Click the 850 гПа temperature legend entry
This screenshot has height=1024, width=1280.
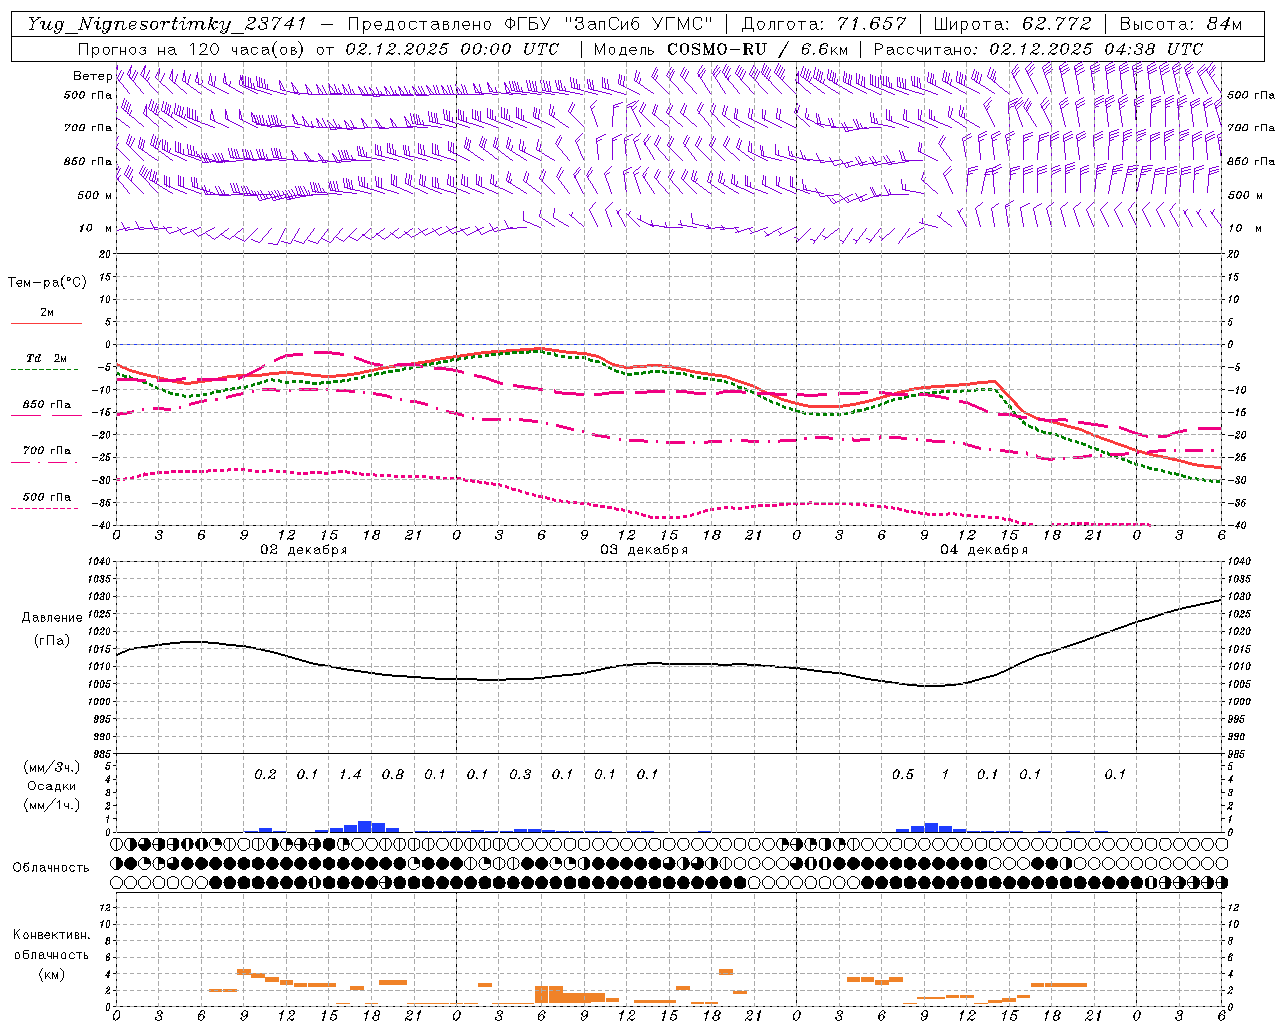point(46,405)
